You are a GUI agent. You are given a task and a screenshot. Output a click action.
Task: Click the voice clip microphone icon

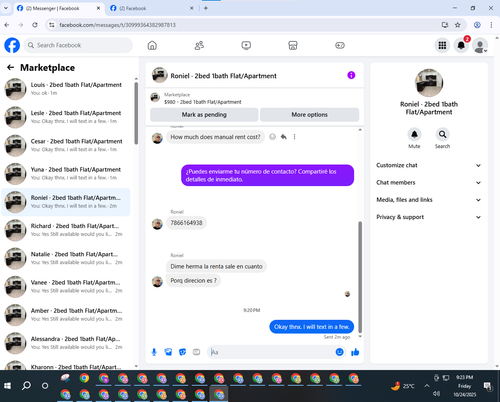(x=154, y=352)
